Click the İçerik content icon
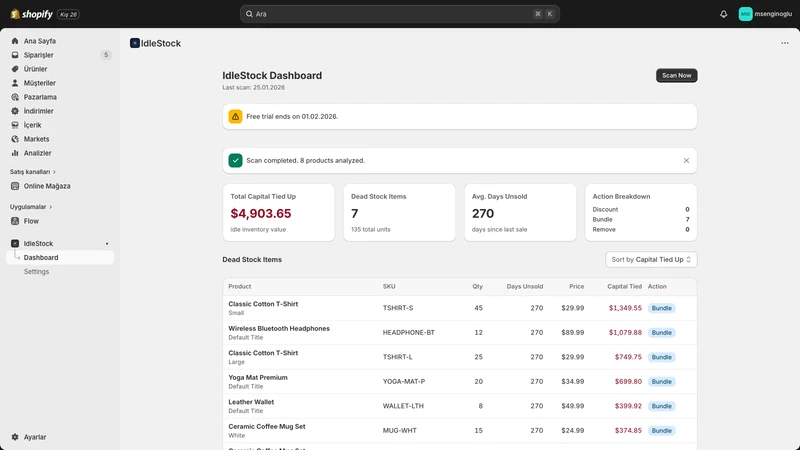This screenshot has height=450, width=800. click(15, 125)
